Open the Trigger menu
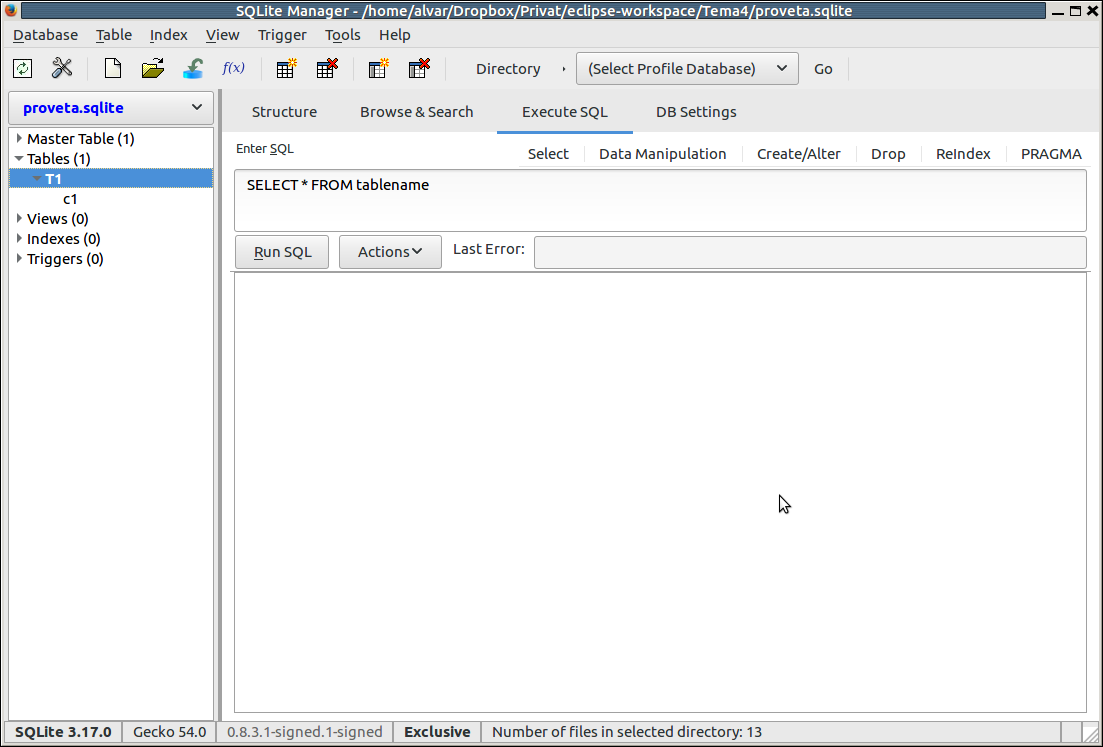Viewport: 1103px width, 747px height. tap(282, 35)
